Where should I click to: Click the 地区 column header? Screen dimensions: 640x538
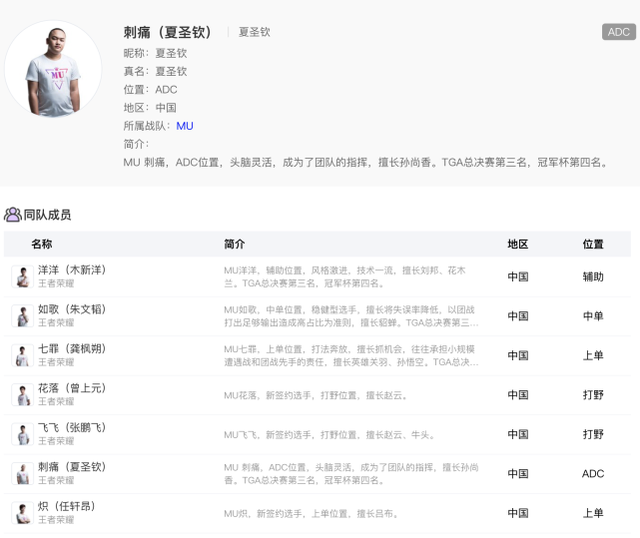[517, 244]
